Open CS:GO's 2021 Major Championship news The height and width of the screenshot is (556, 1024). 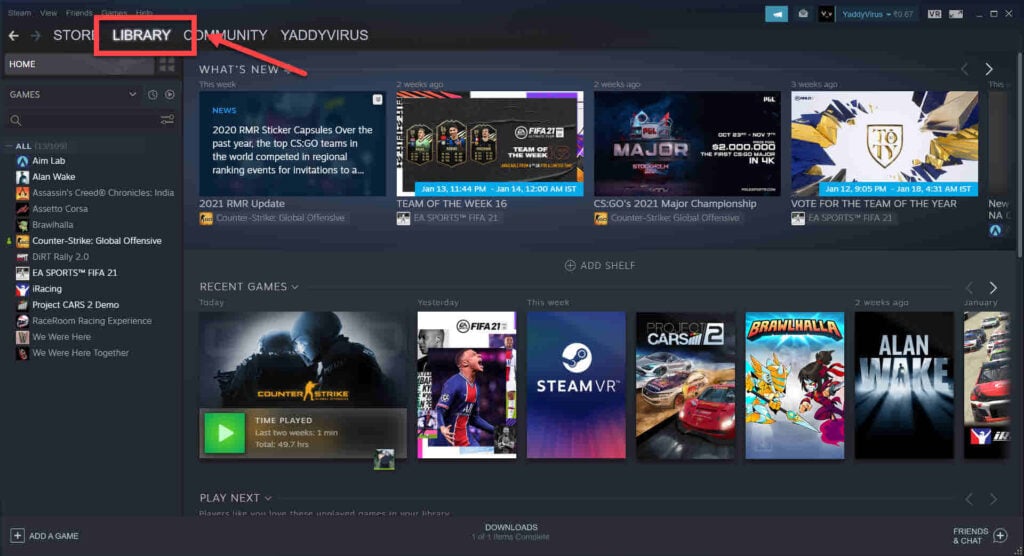(x=687, y=144)
